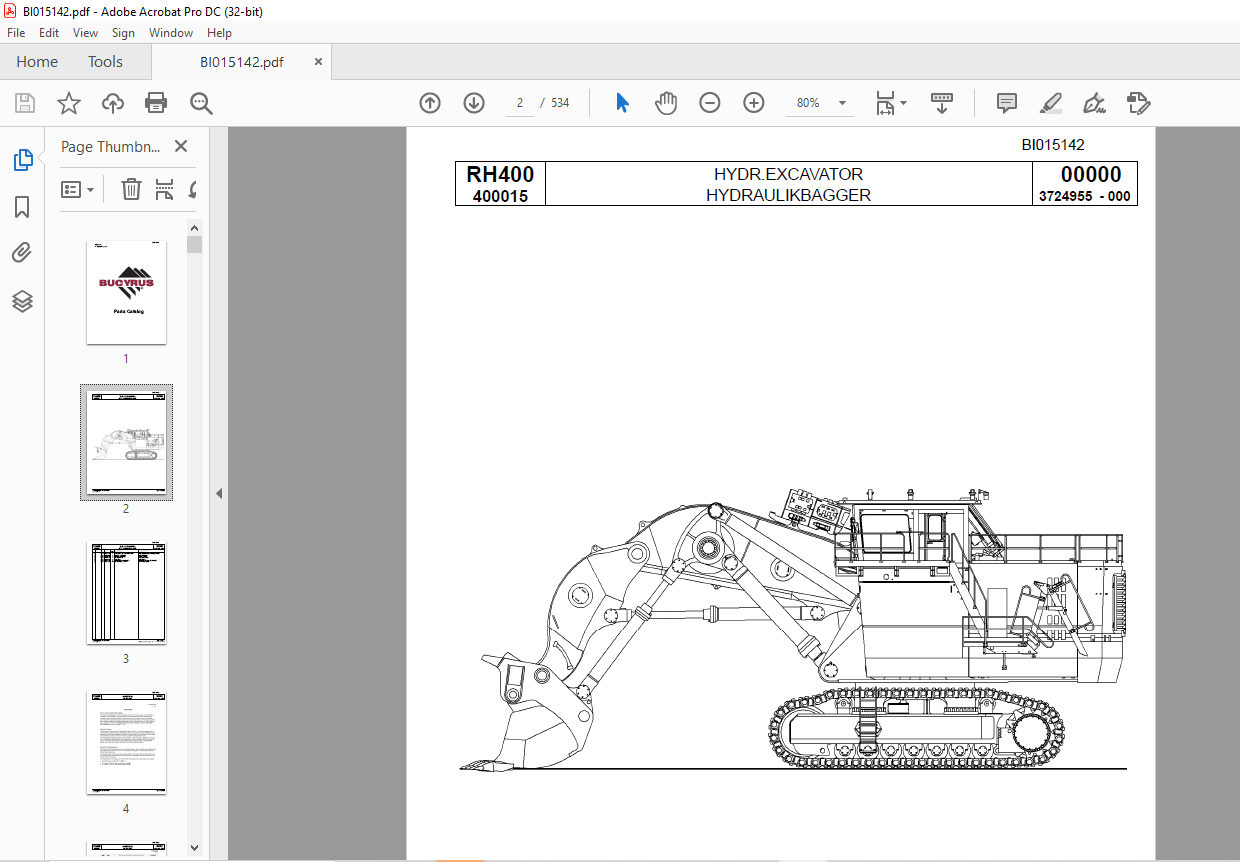Image resolution: width=1240 pixels, height=862 pixels.
Task: Zoom out with the minus icon
Action: (710, 103)
